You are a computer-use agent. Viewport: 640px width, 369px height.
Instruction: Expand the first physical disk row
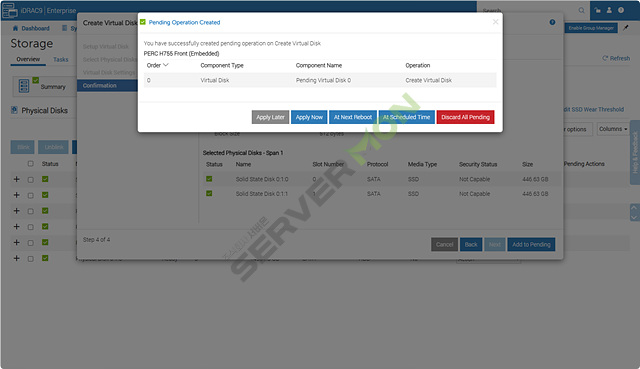16,179
